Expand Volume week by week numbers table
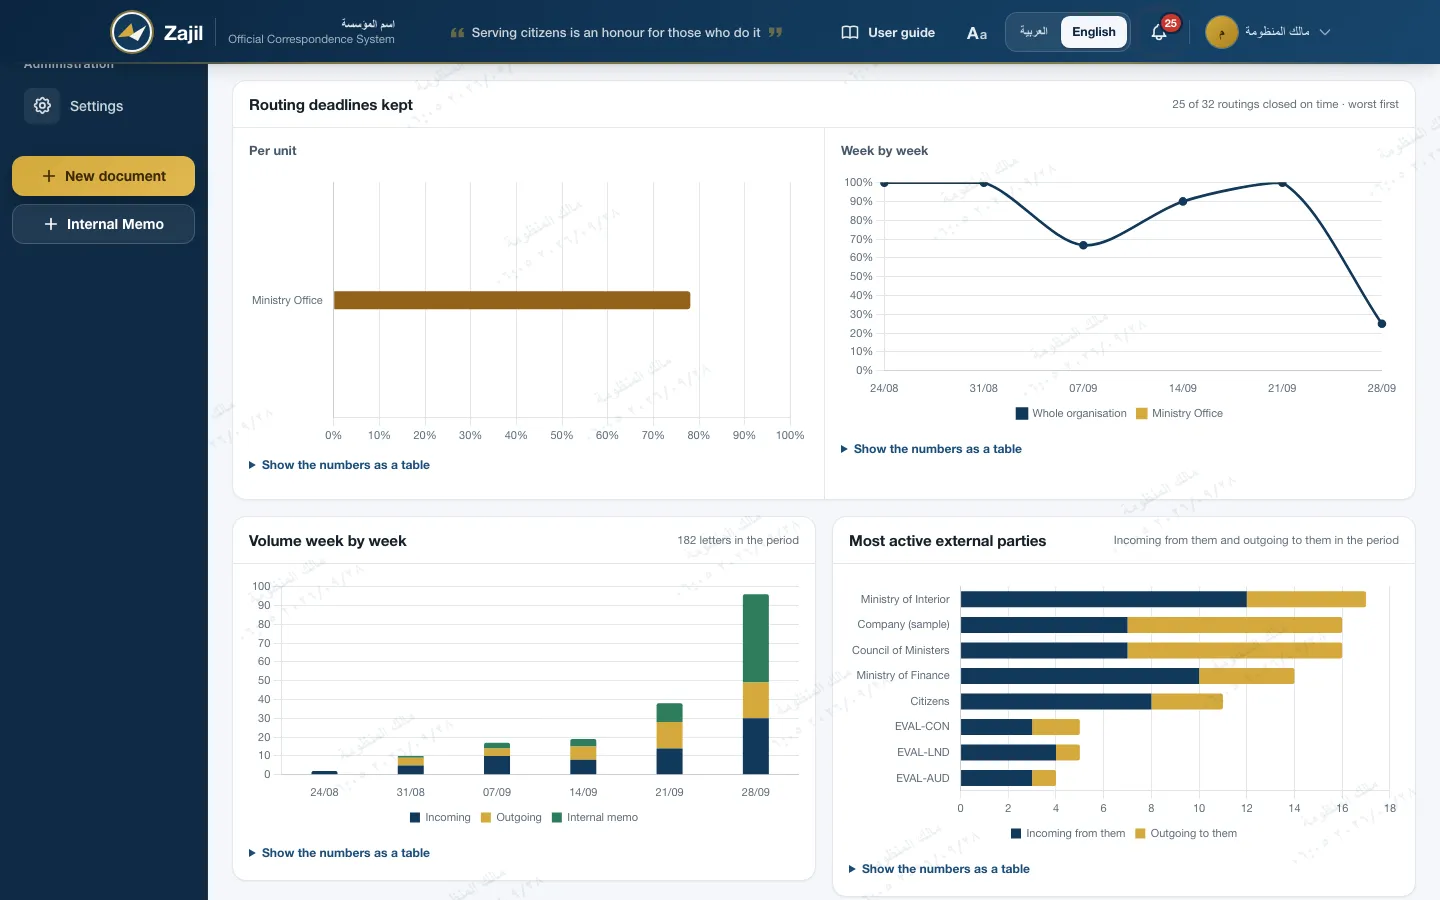 (x=339, y=853)
